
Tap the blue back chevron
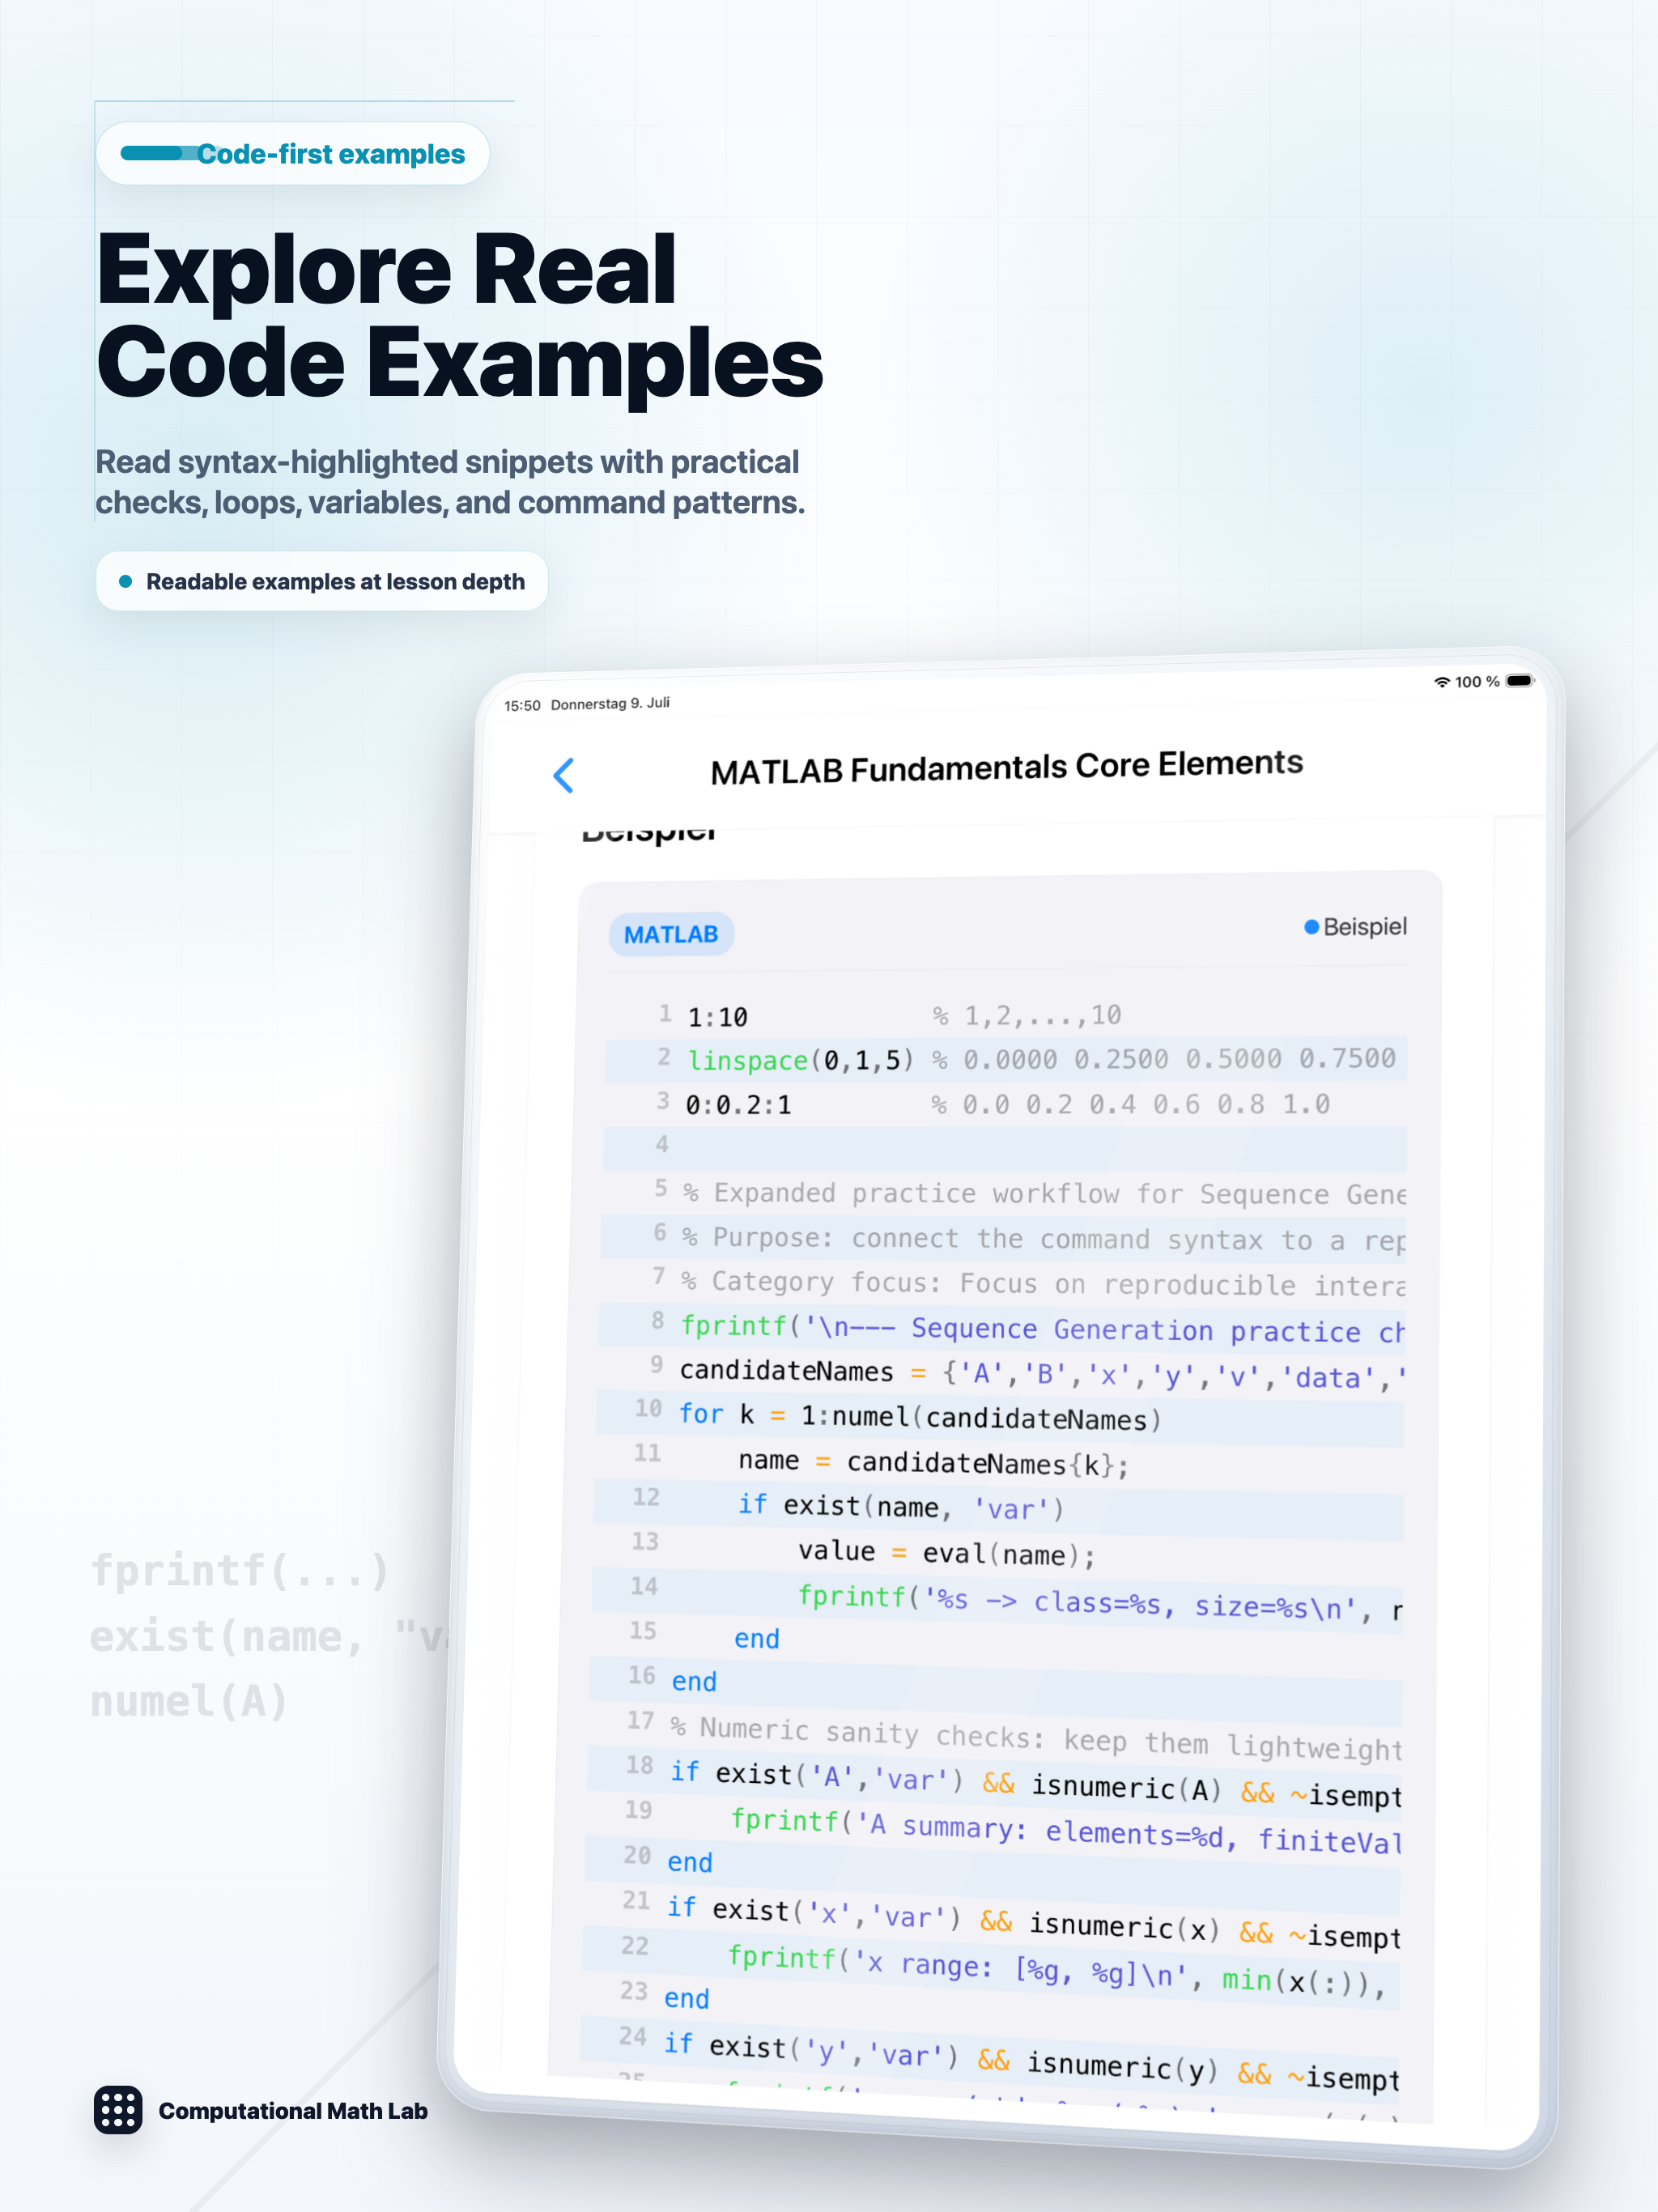(564, 775)
